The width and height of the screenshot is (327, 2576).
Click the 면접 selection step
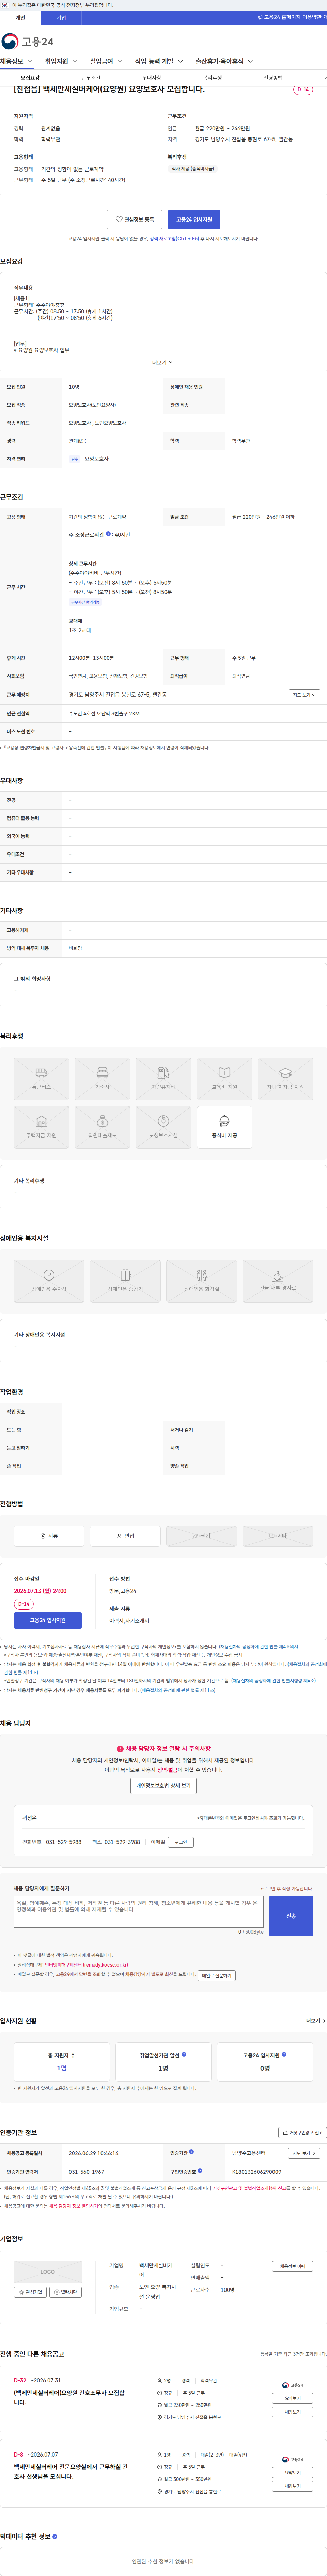click(x=125, y=1536)
